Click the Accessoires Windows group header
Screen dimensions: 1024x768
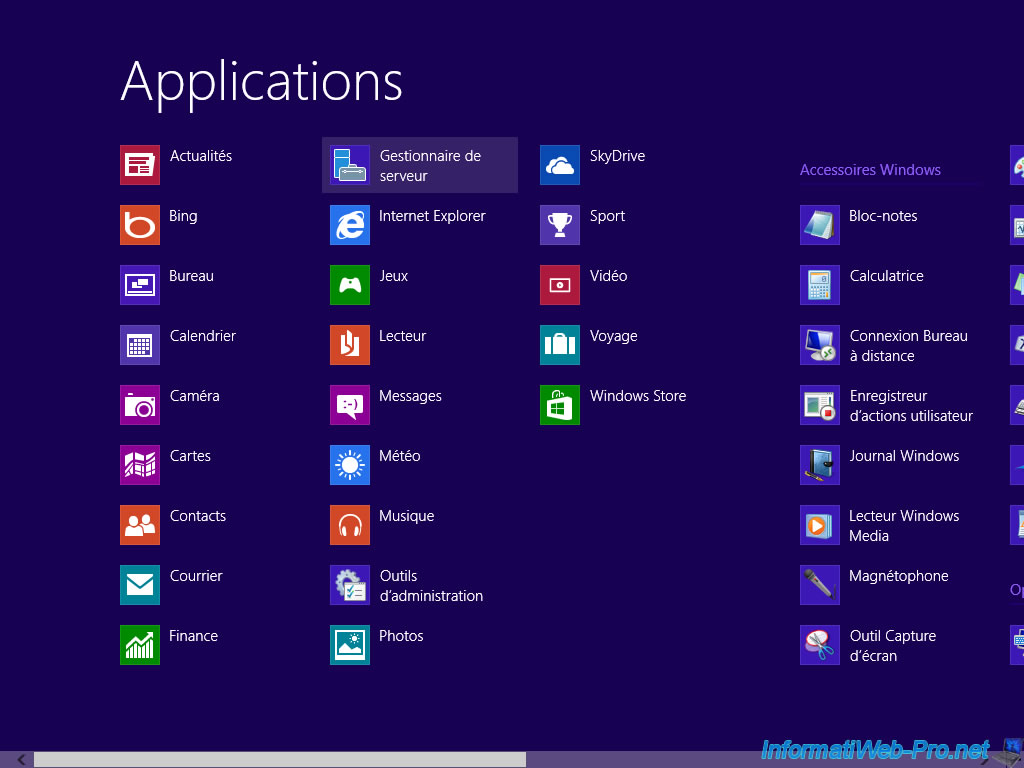pos(870,170)
